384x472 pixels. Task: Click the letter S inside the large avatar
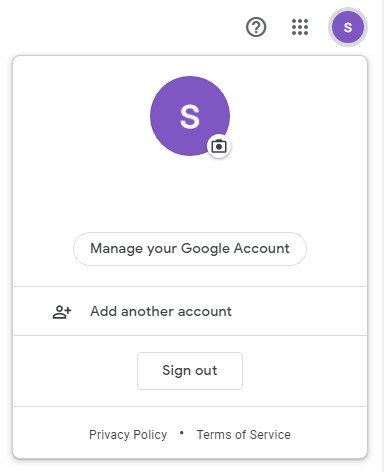point(190,116)
